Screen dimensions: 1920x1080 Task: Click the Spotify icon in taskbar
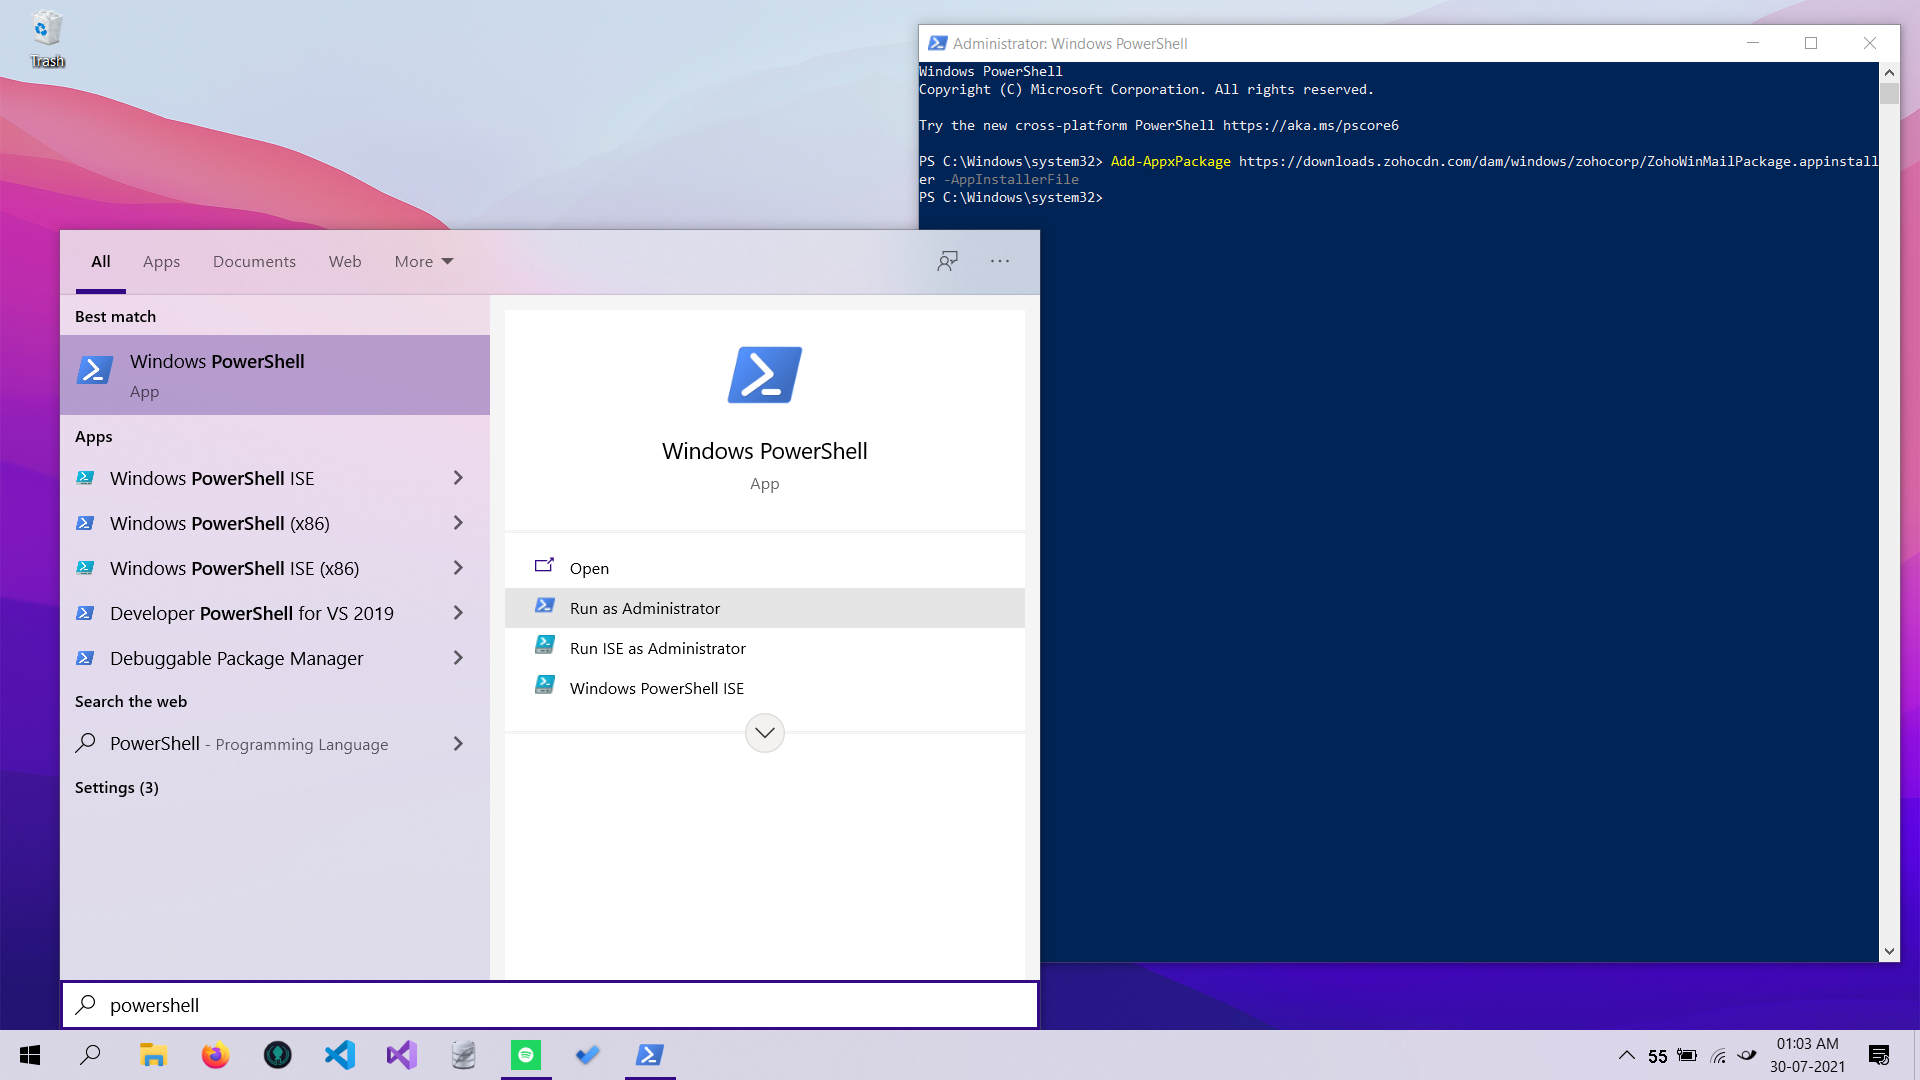tap(525, 1055)
